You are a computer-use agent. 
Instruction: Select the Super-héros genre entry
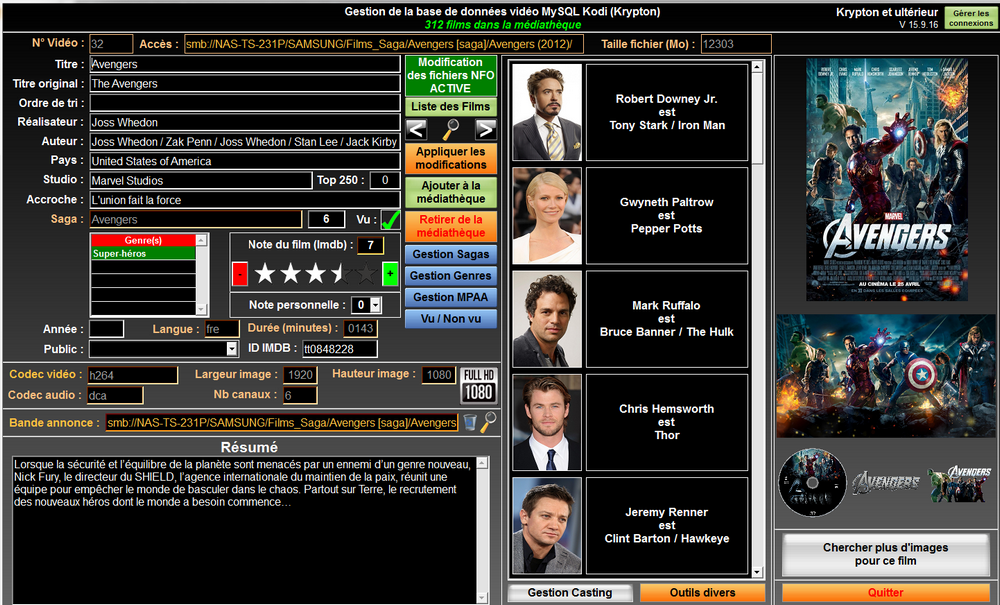[143, 253]
